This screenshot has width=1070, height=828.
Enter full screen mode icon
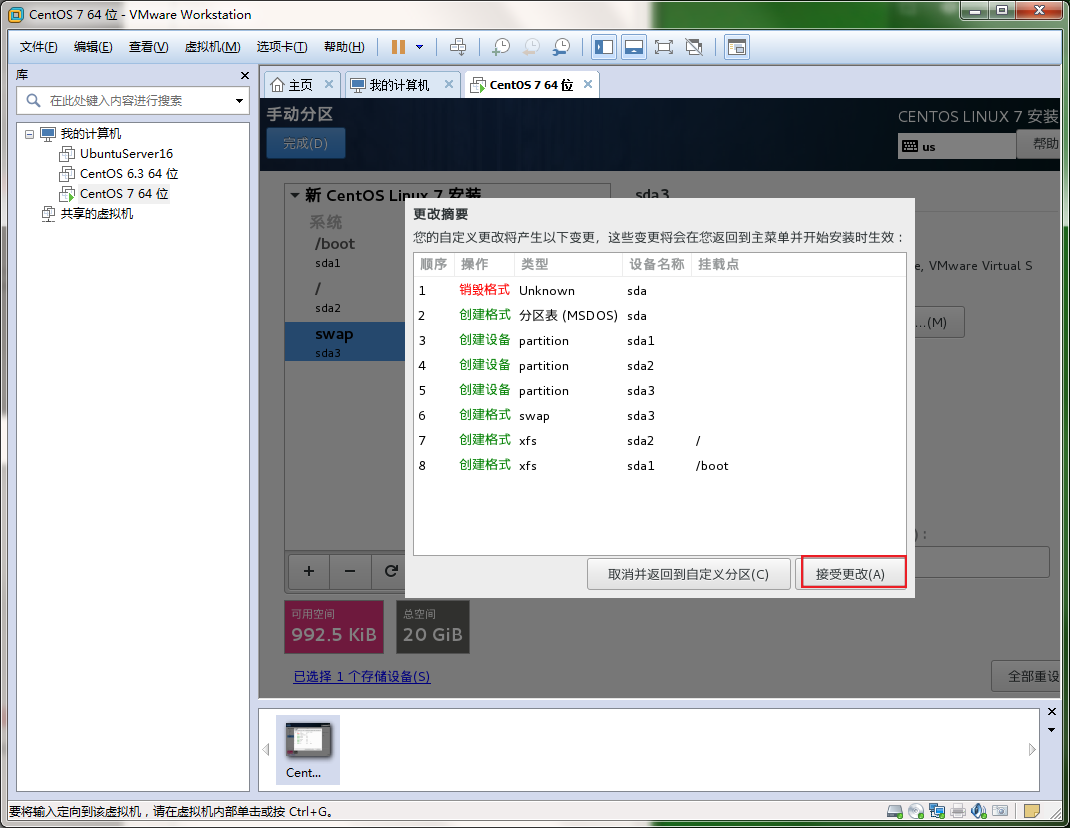point(664,47)
